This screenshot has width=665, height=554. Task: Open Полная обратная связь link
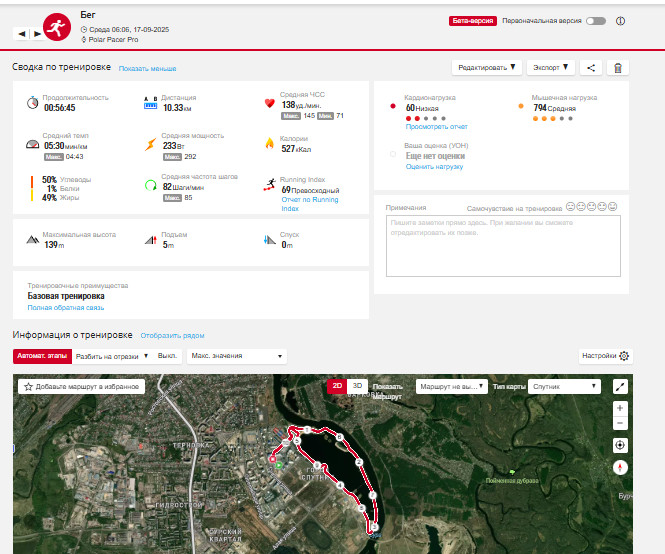point(66,308)
